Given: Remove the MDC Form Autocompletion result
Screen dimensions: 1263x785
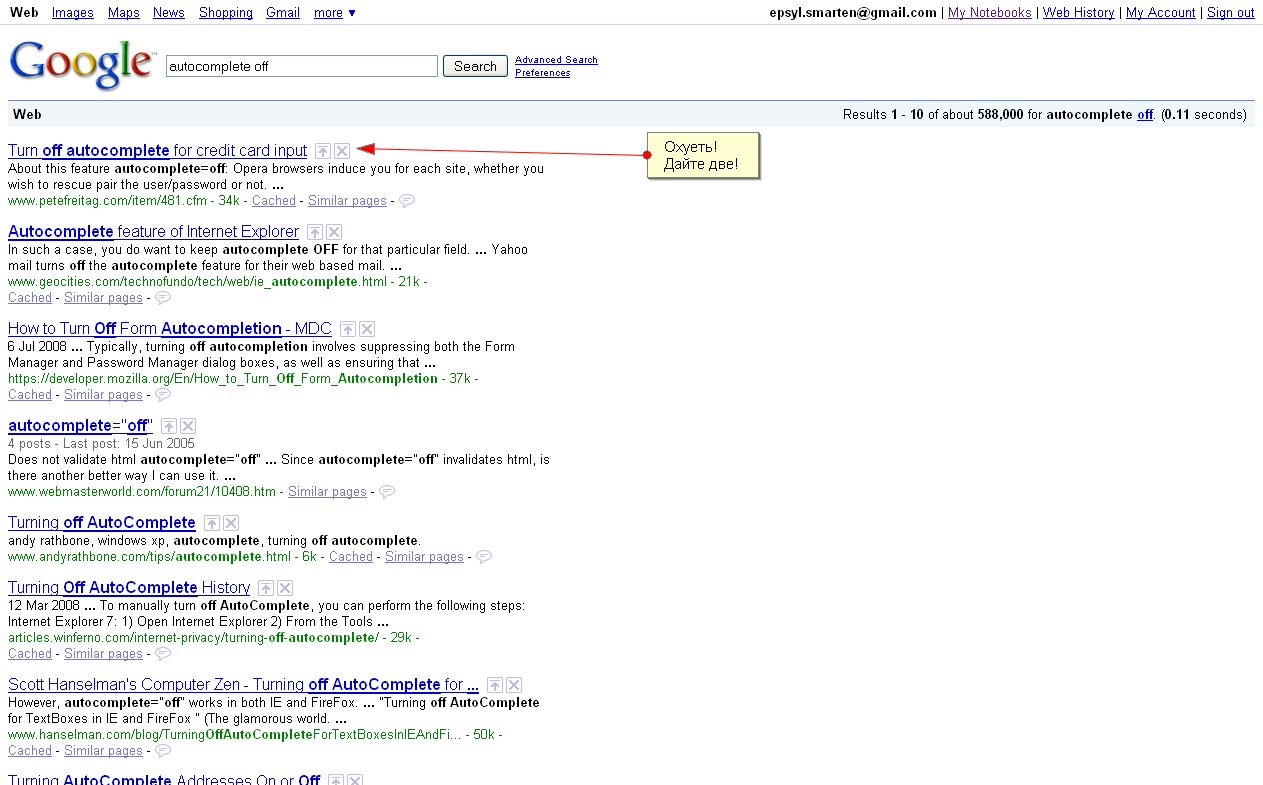Looking at the screenshot, I should 367,329.
